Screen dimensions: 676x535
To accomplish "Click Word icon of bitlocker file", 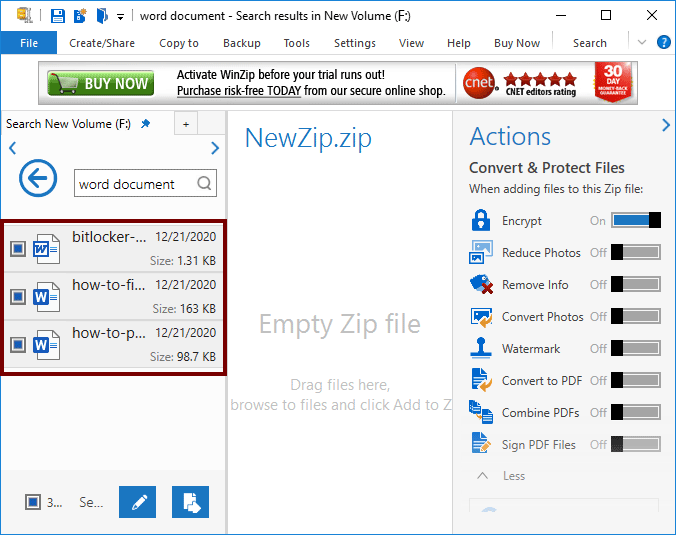I will pyautogui.click(x=46, y=249).
